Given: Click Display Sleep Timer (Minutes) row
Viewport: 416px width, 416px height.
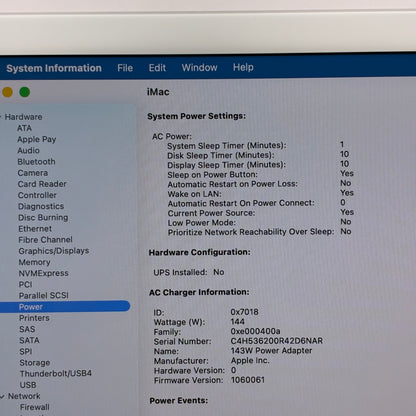Looking at the screenshot, I should [258, 165].
